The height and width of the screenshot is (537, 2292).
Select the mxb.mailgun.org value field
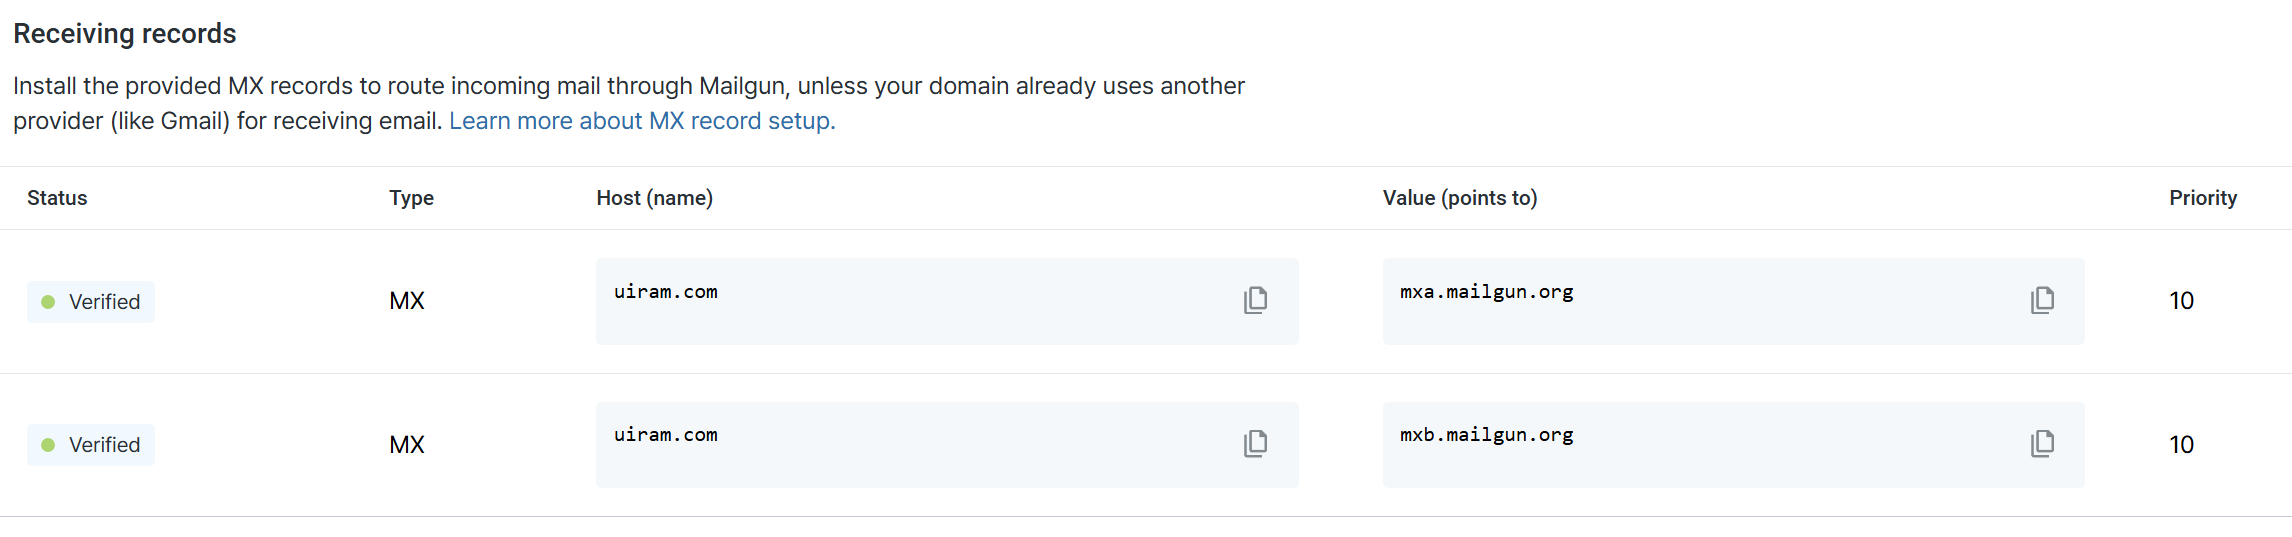[x=1733, y=445]
